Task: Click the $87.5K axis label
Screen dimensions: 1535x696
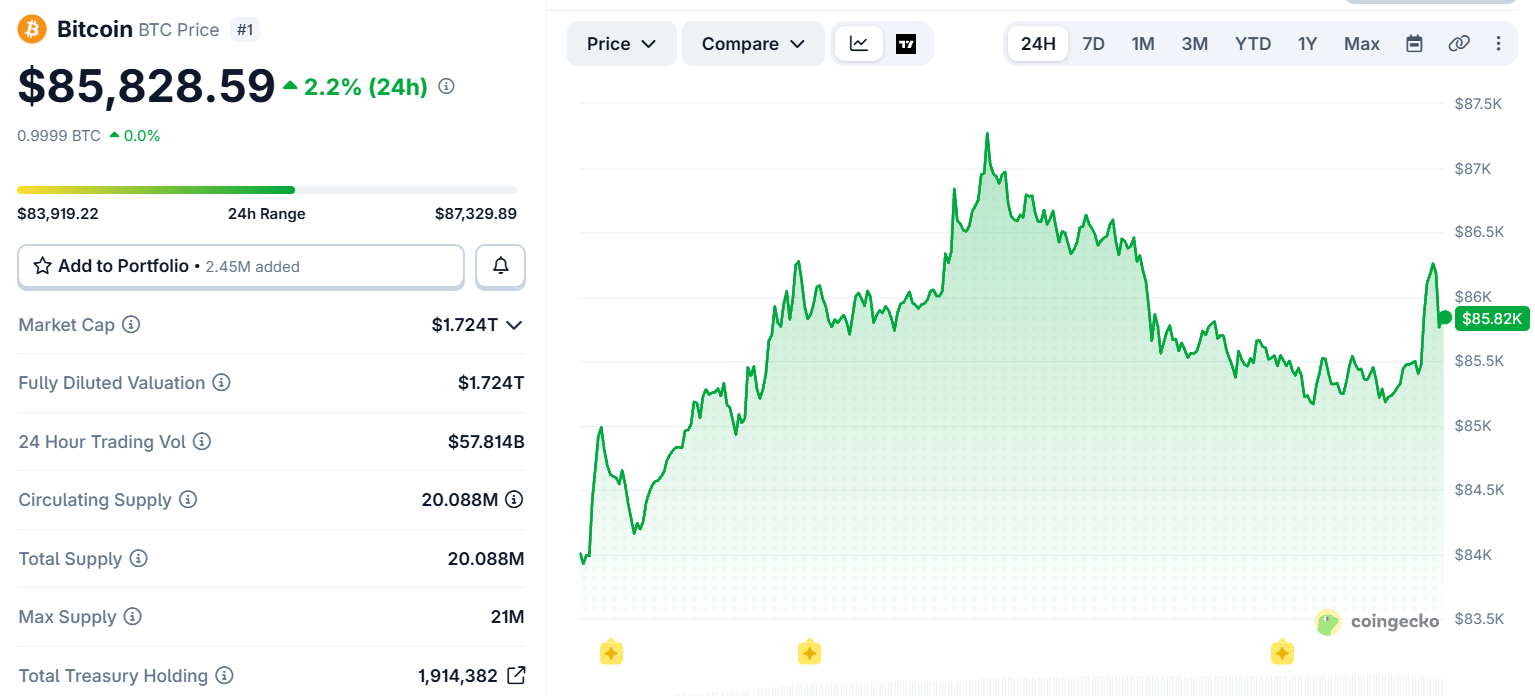Action: coord(1478,104)
